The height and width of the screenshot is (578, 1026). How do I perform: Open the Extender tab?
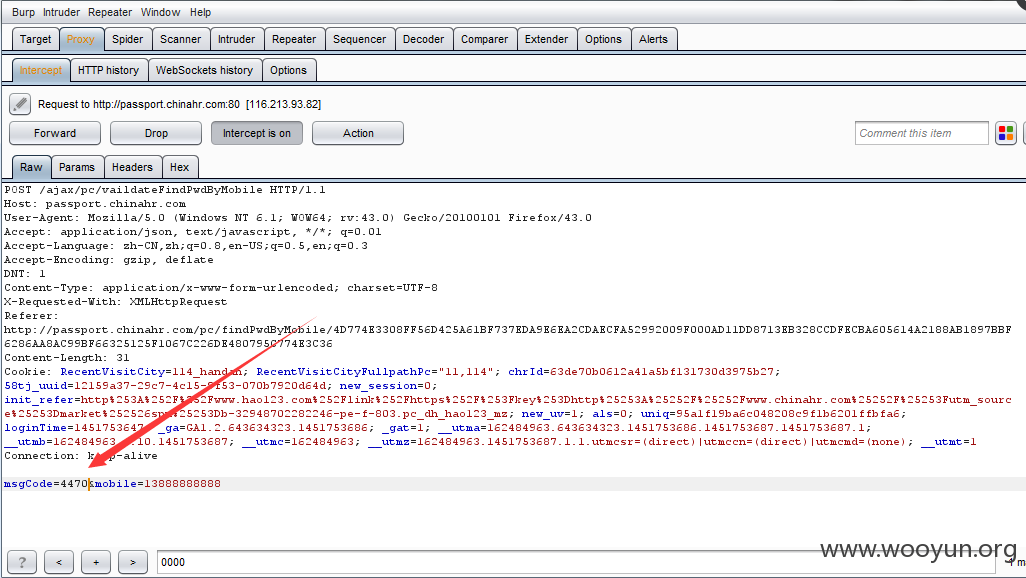coord(546,39)
